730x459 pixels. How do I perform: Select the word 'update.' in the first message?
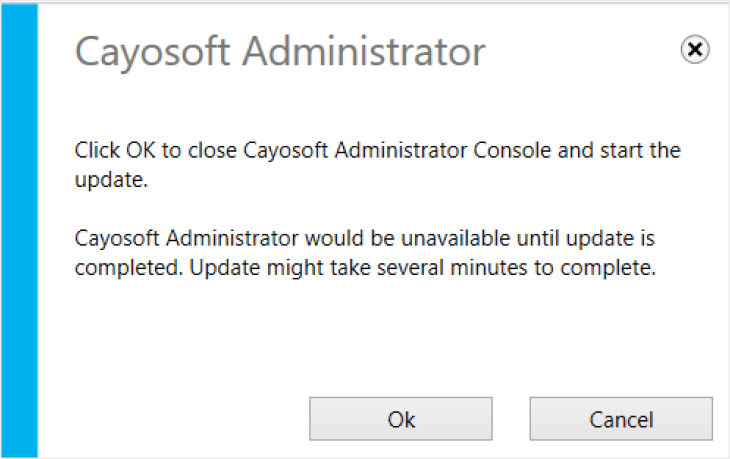(111, 180)
